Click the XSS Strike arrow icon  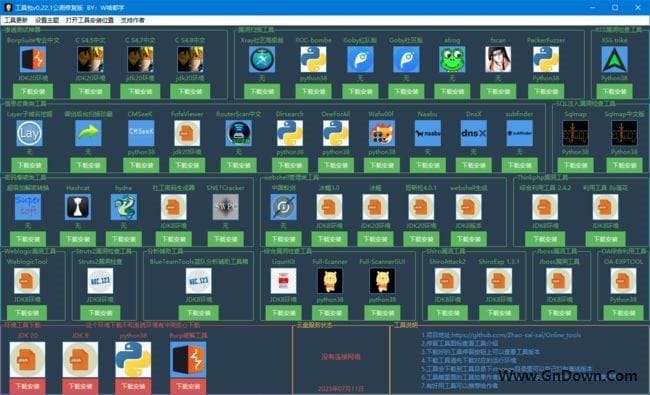pyautogui.click(x=614, y=59)
